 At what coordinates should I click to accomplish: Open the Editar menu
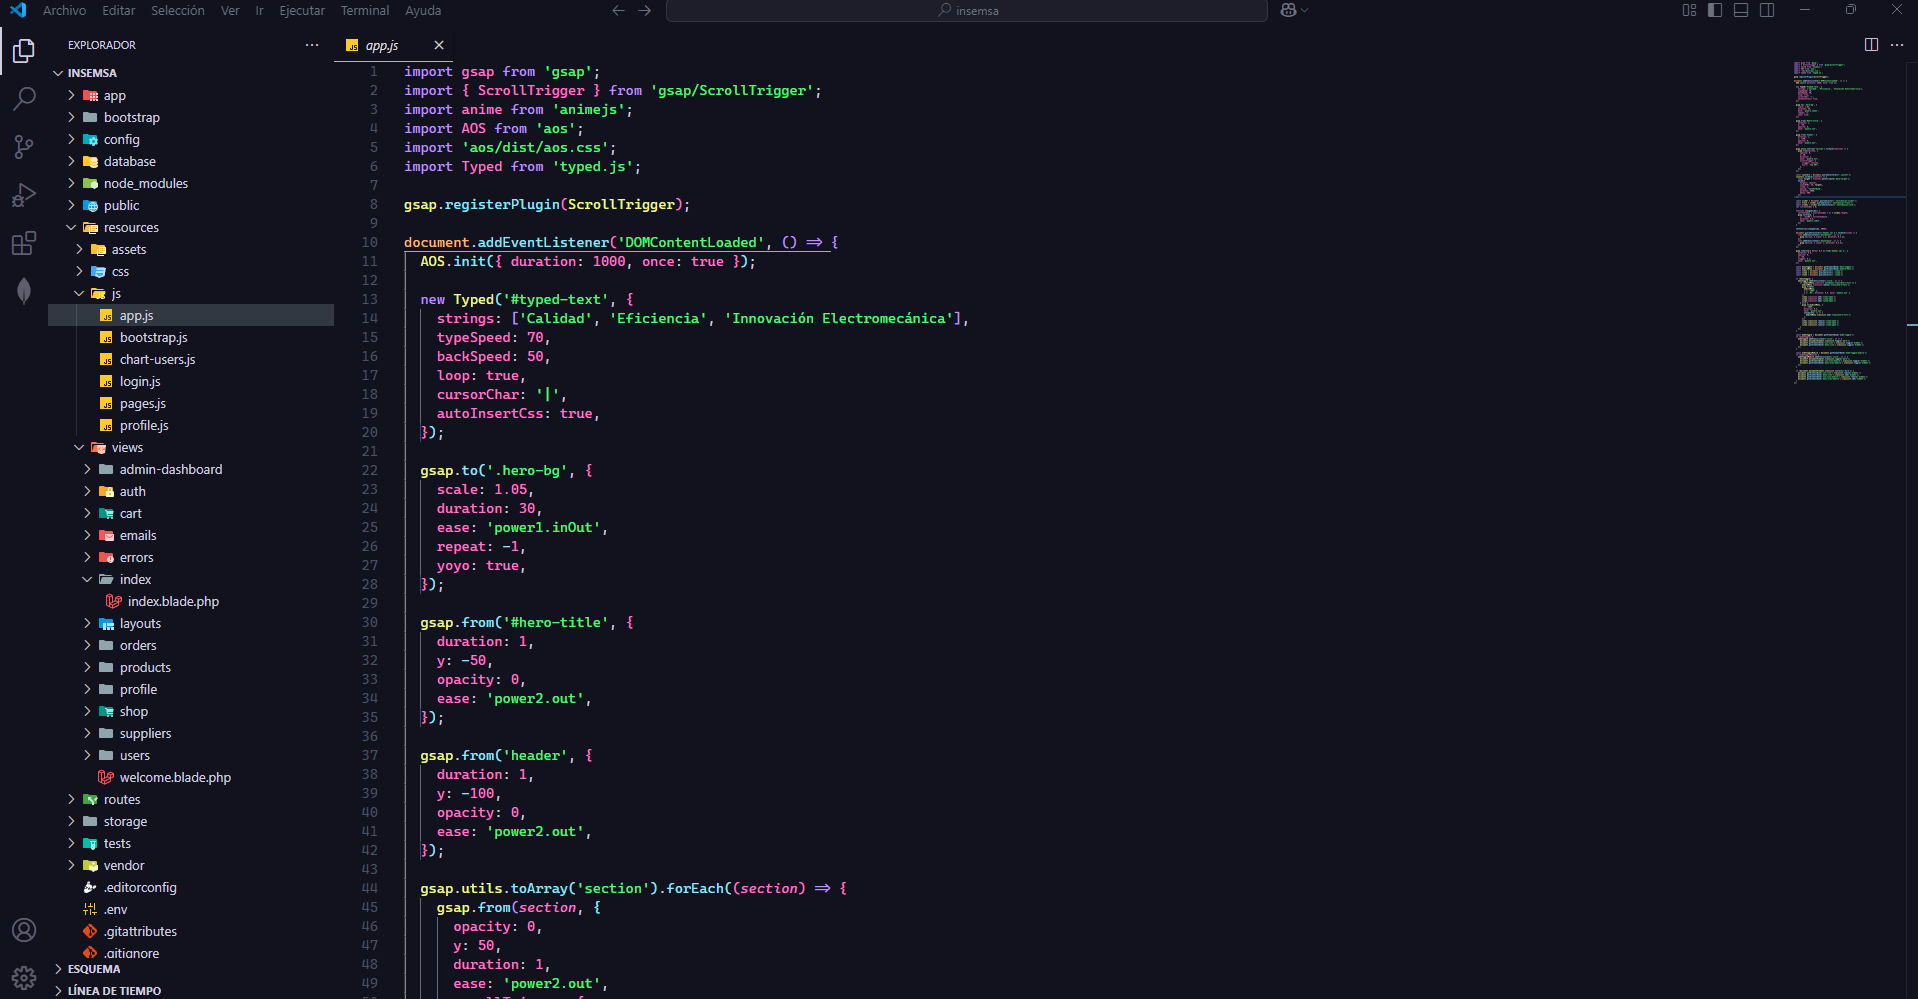point(119,10)
